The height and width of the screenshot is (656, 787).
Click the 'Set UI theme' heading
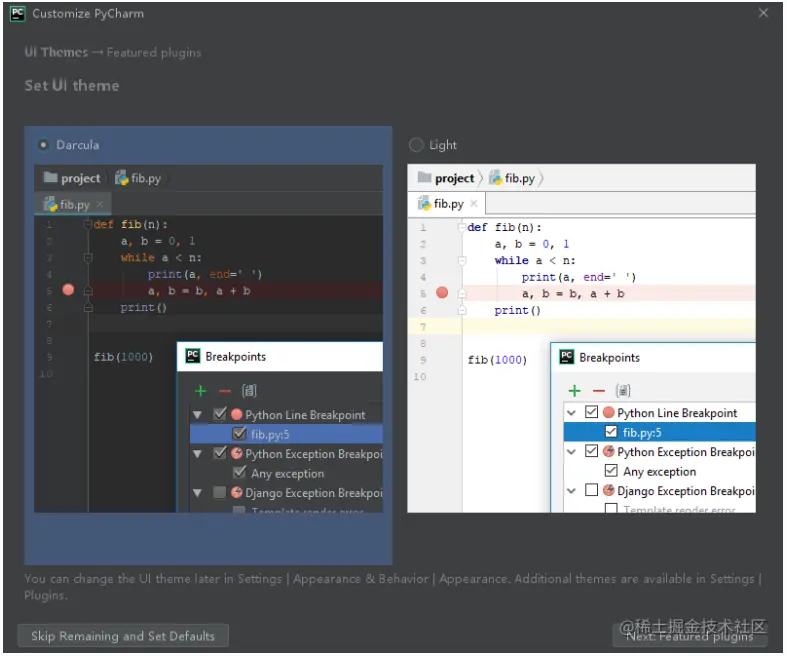click(x=72, y=85)
